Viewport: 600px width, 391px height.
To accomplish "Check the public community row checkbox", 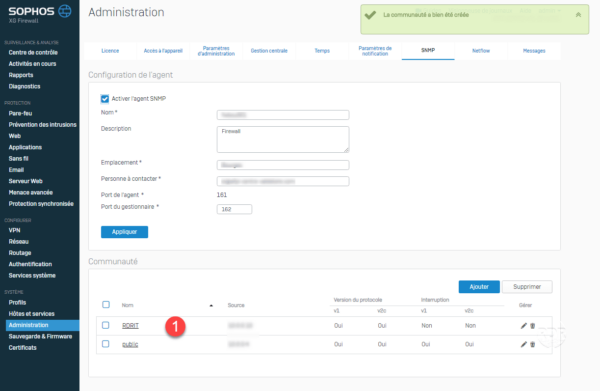I will click(106, 344).
